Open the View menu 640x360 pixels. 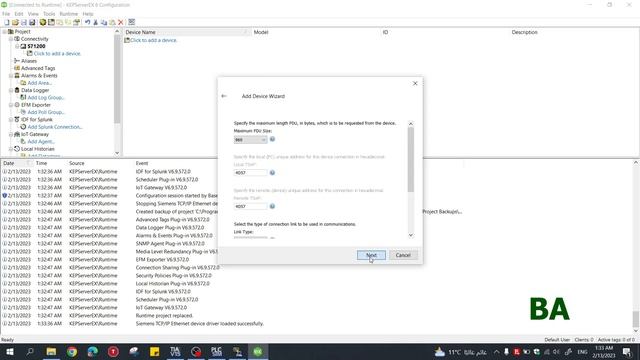33,13
